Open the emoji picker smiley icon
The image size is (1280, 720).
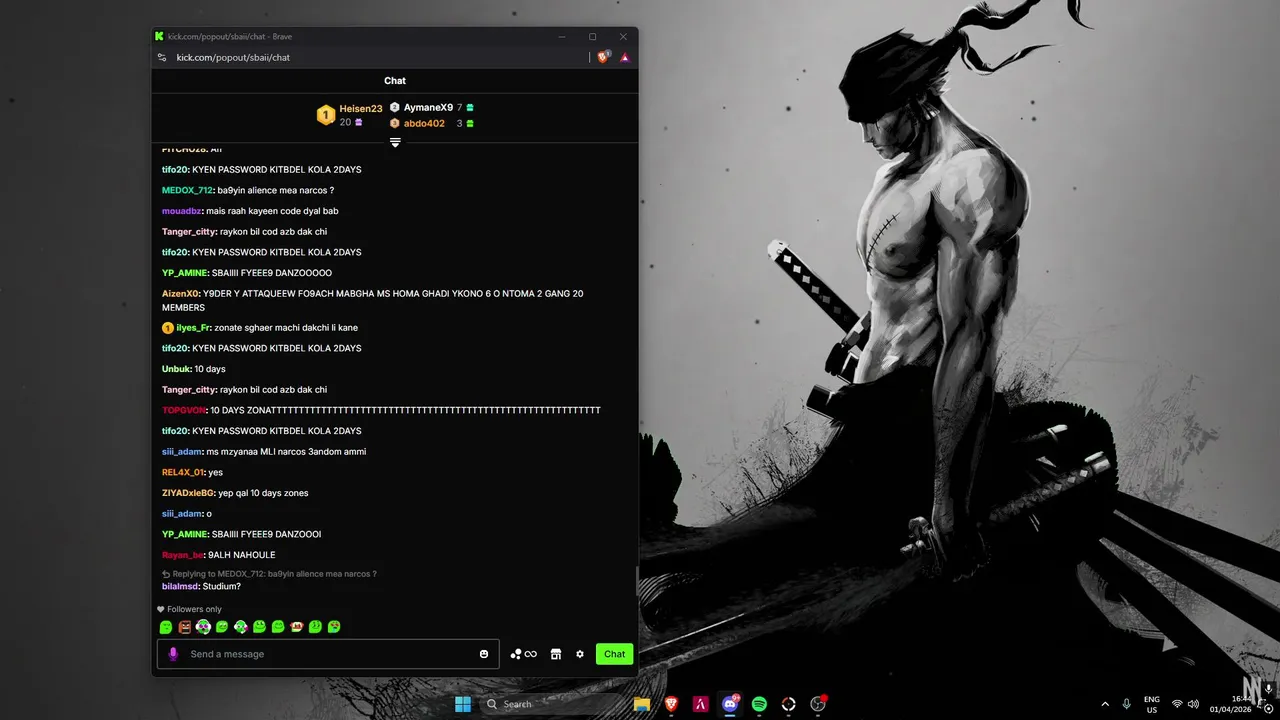point(484,654)
